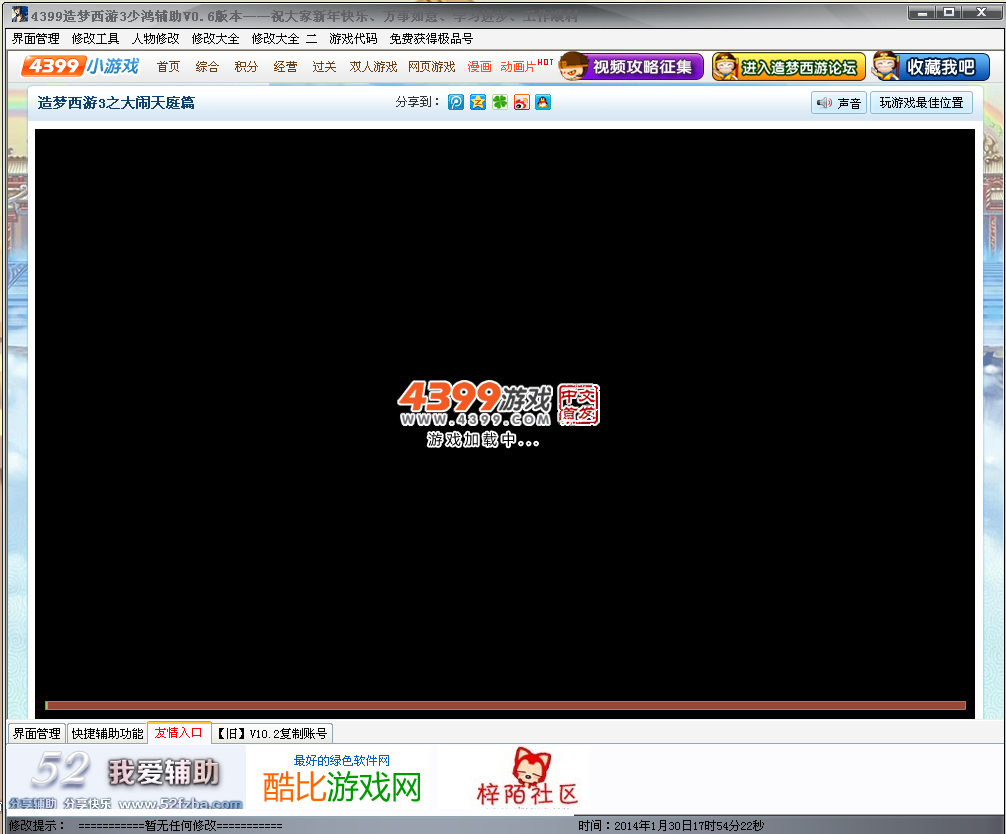The width and height of the screenshot is (1006, 834).
Task: Open the 积分 category link
Action: [246, 67]
